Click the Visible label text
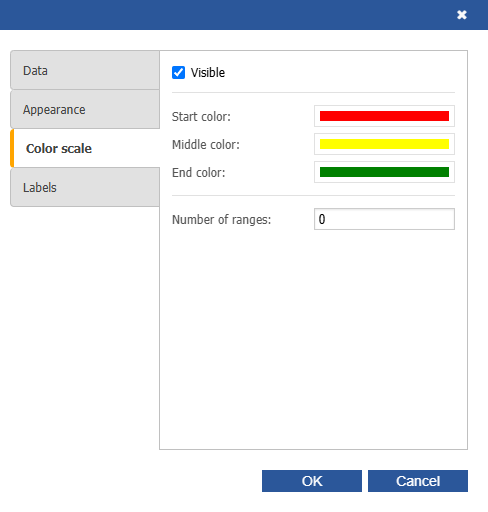 click(208, 73)
